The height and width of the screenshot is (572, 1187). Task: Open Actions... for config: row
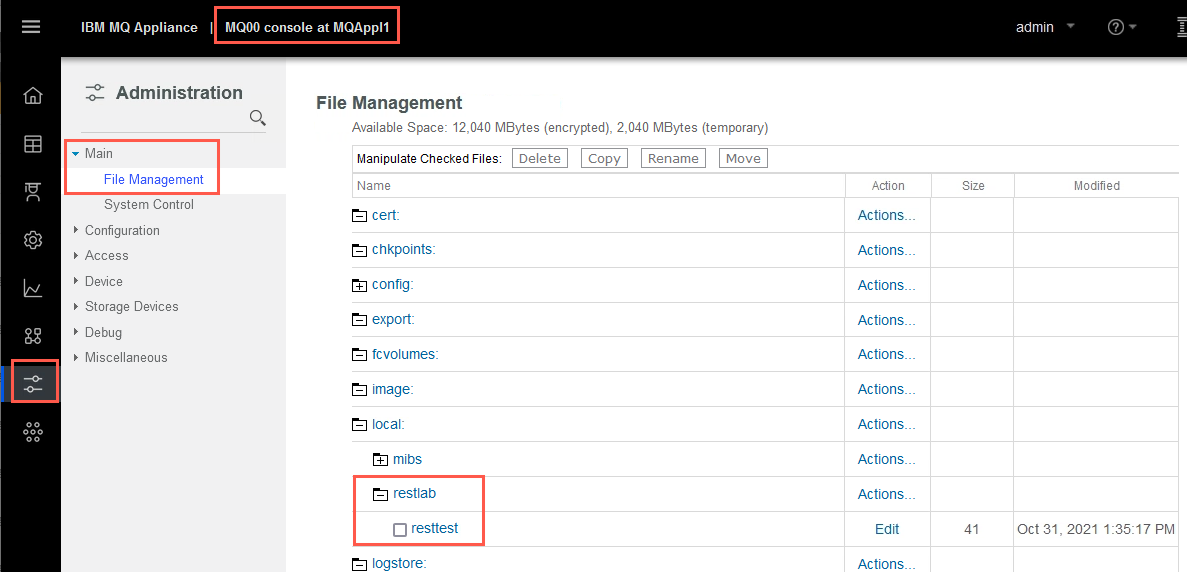(x=886, y=285)
